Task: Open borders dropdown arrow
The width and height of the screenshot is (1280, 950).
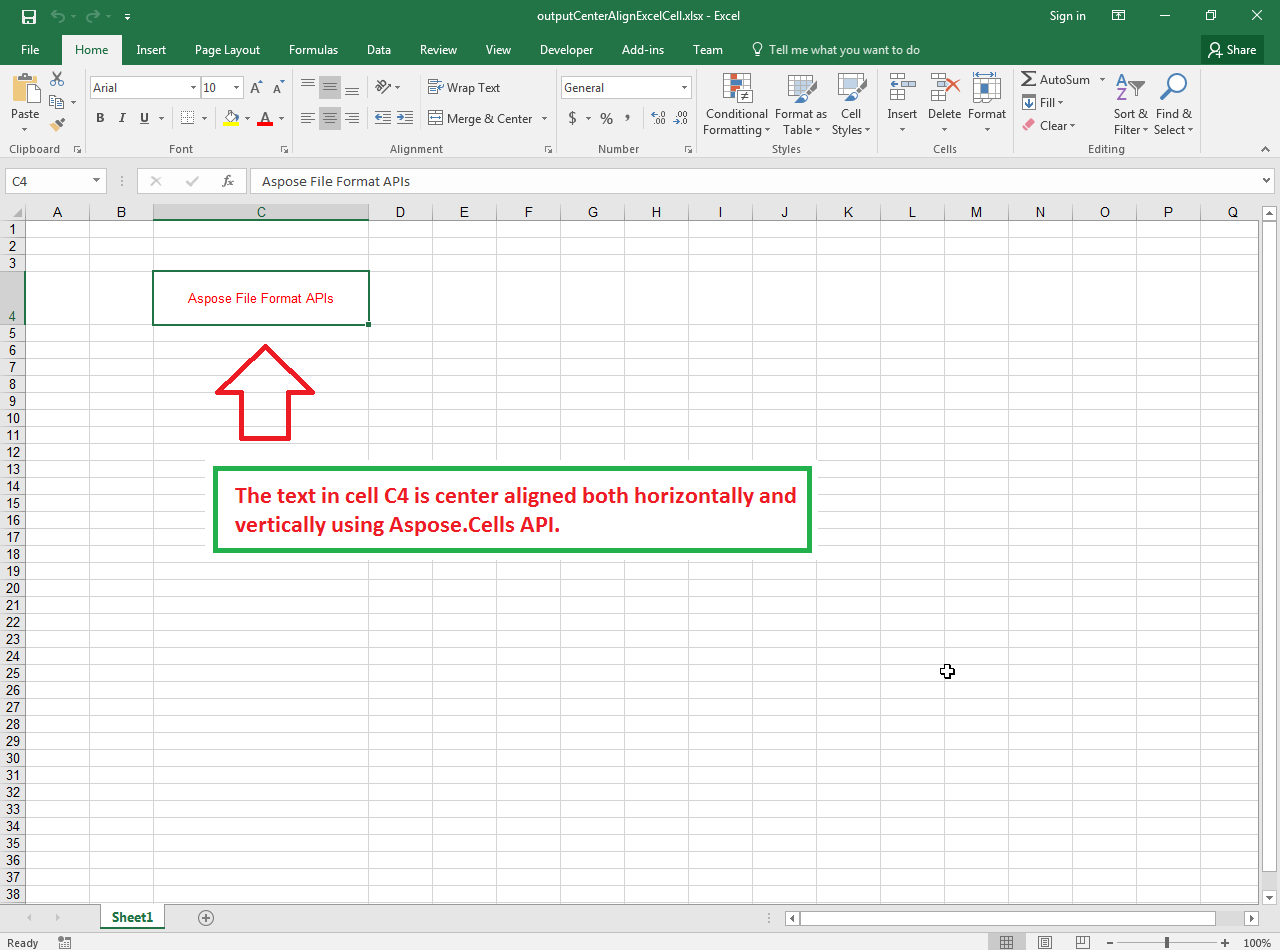Action: (205, 118)
